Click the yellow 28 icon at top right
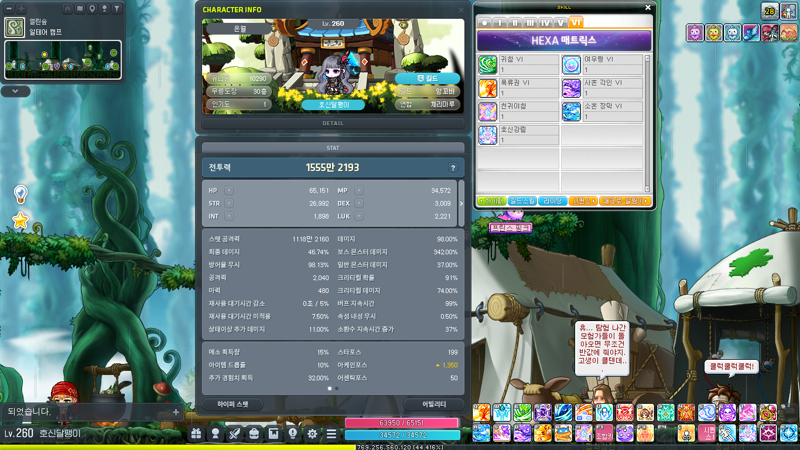 769,11
